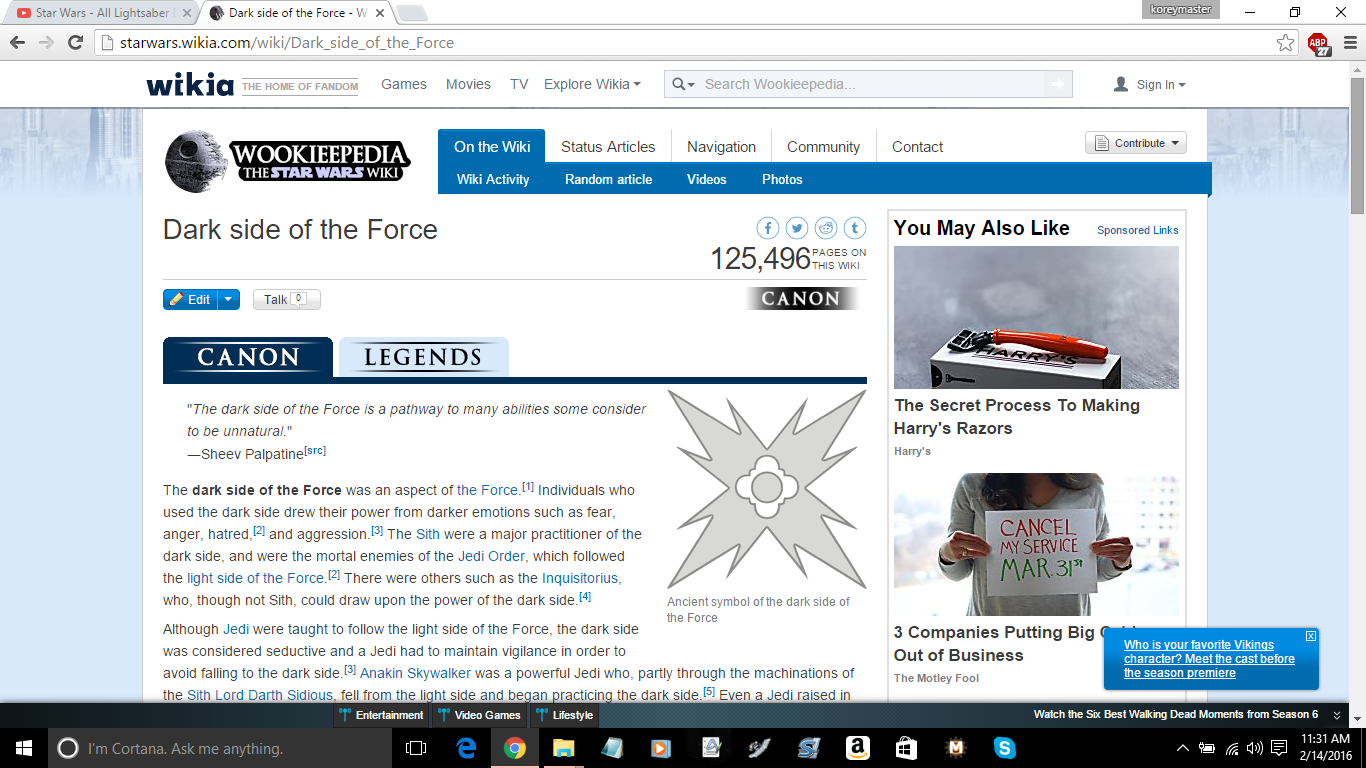Click the Tumblr share icon
The image size is (1366, 768).
tap(855, 228)
